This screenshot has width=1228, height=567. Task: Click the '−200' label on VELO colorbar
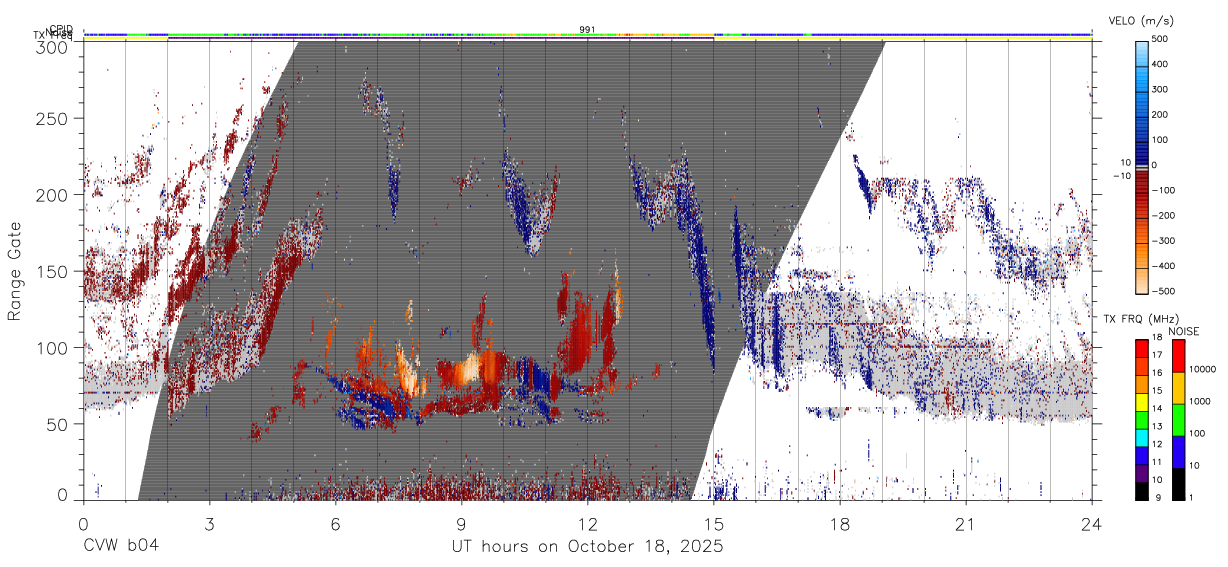(x=1166, y=215)
